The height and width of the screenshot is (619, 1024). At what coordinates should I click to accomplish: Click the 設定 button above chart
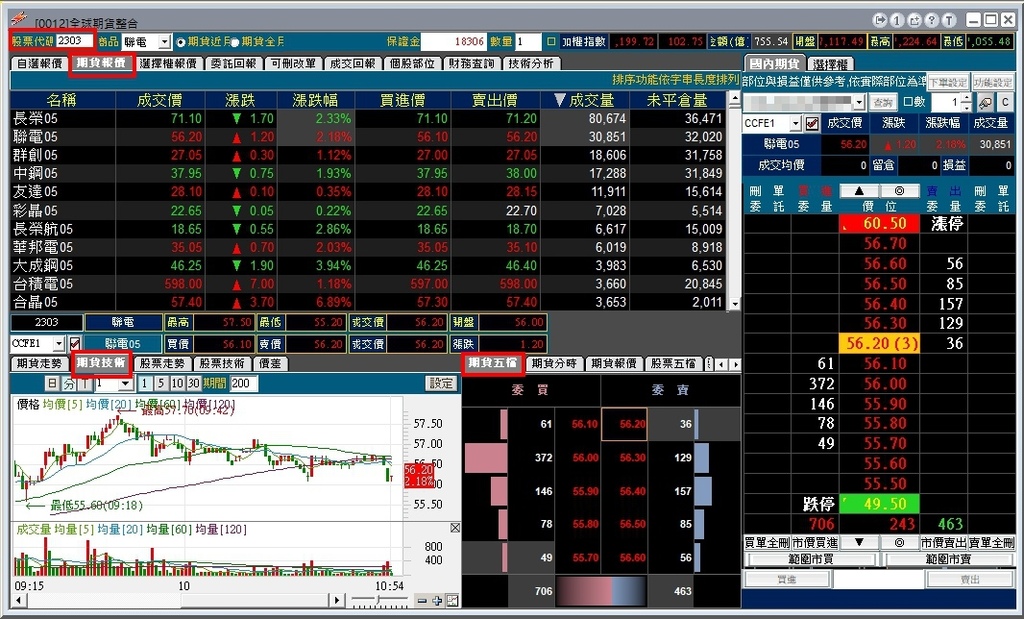pyautogui.click(x=441, y=383)
